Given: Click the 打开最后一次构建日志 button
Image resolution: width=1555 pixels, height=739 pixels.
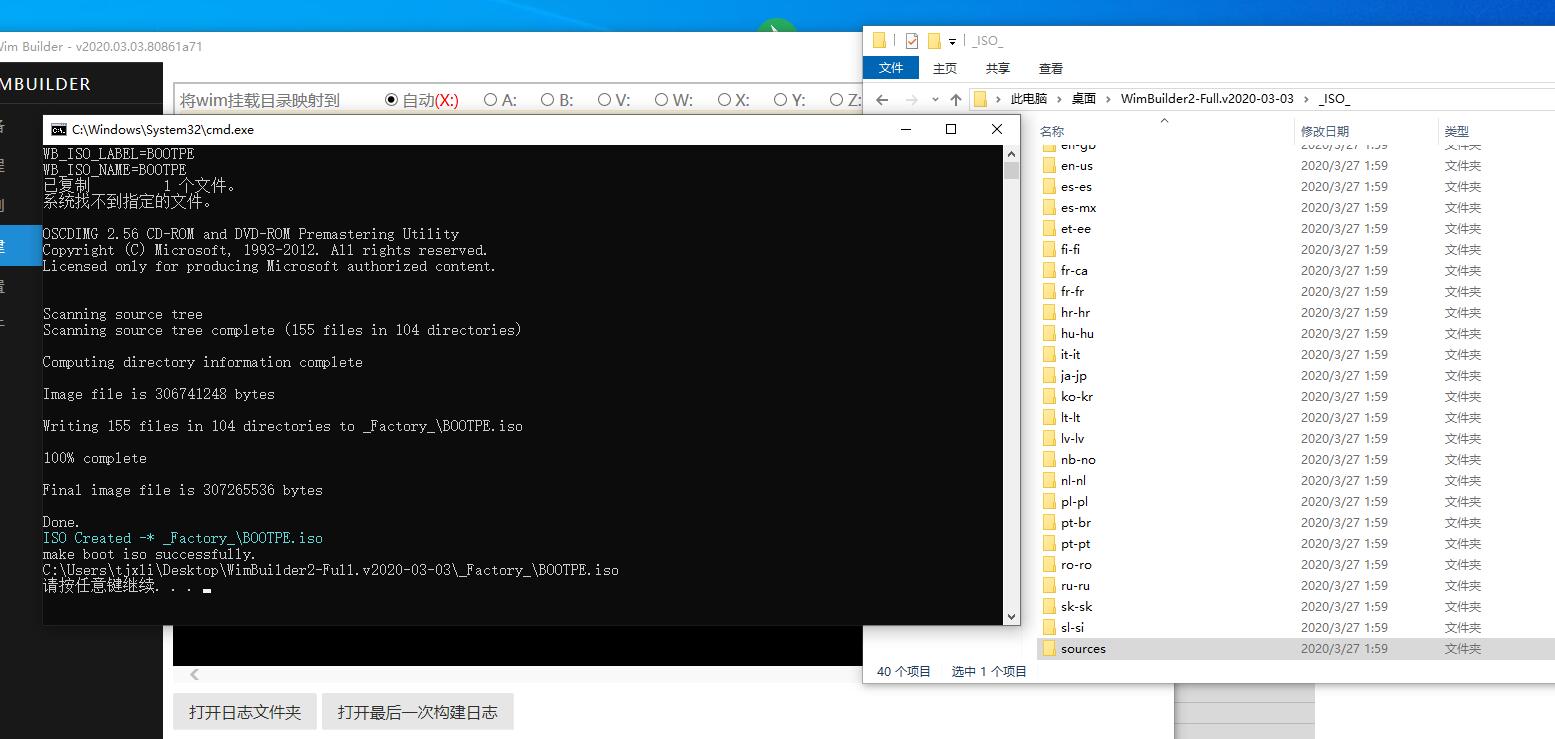Looking at the screenshot, I should coord(417,712).
